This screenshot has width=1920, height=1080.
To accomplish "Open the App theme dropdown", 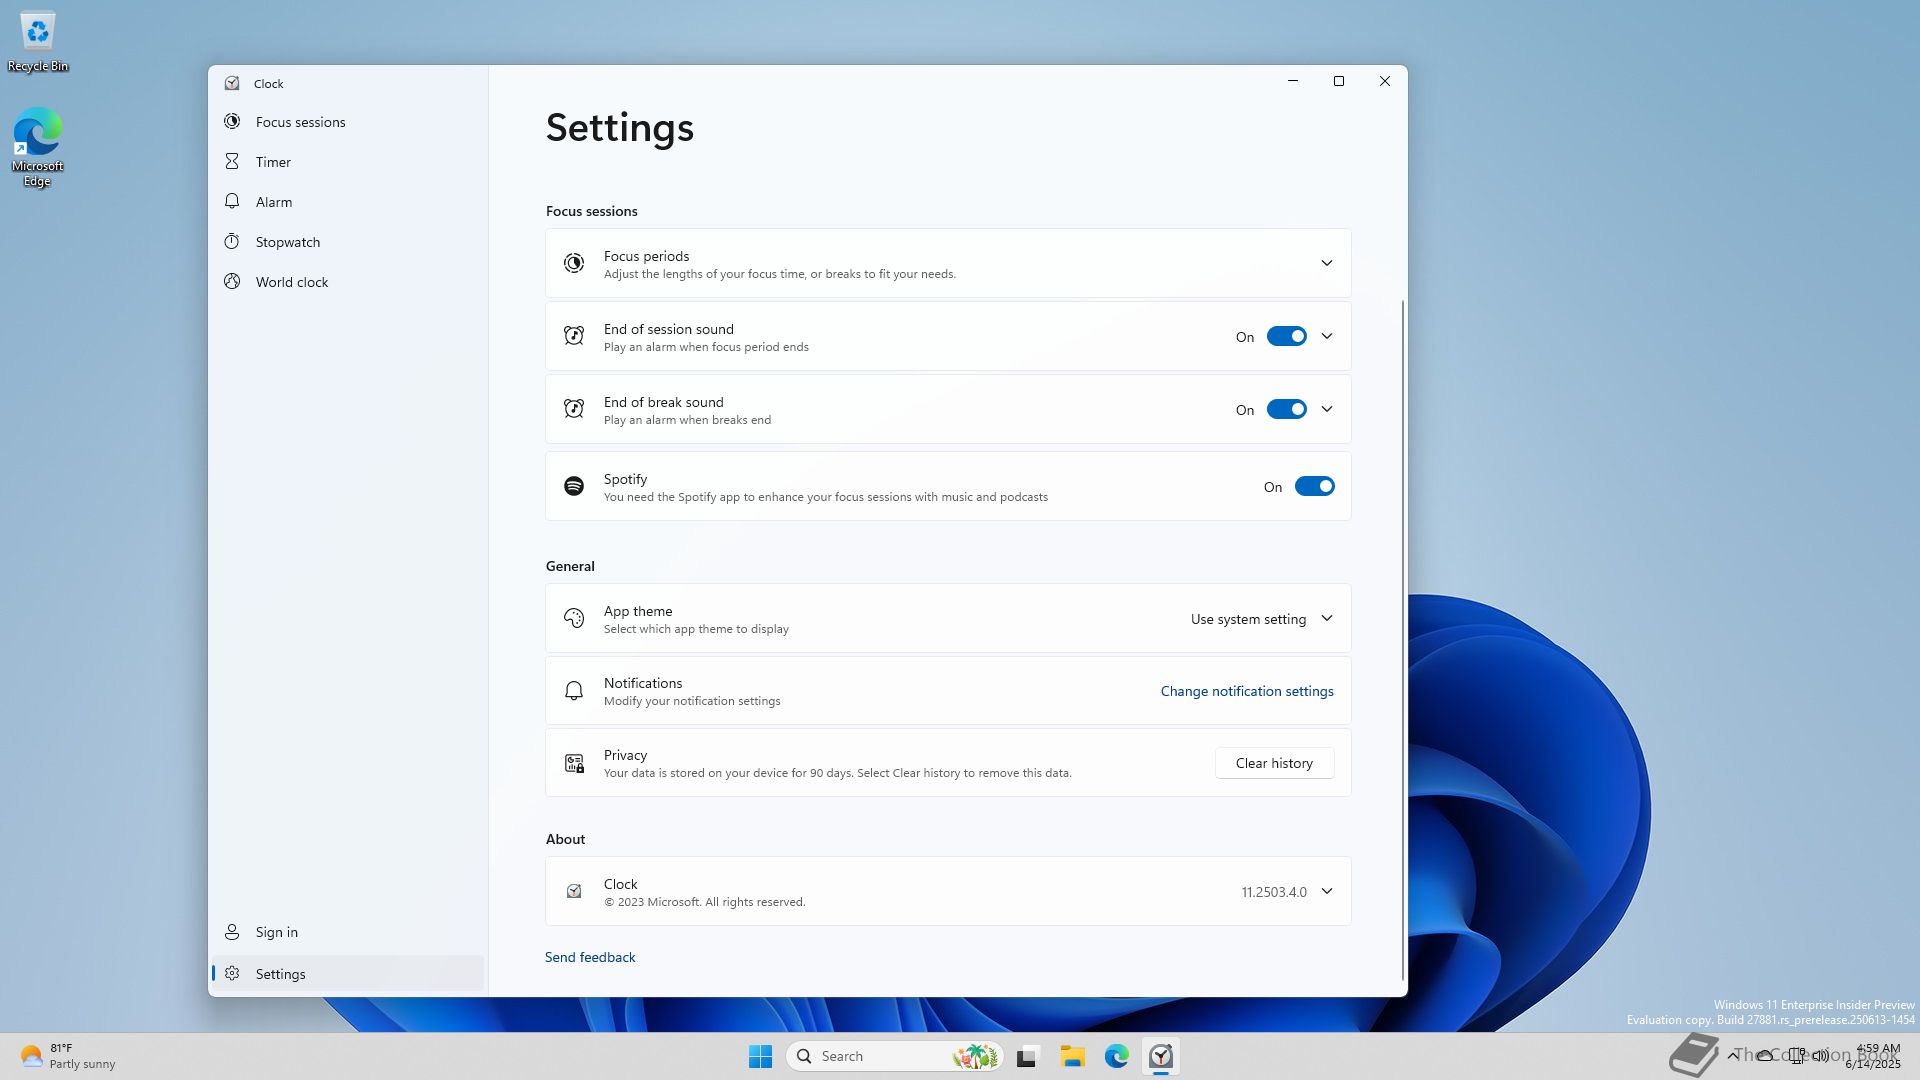I will (1261, 619).
